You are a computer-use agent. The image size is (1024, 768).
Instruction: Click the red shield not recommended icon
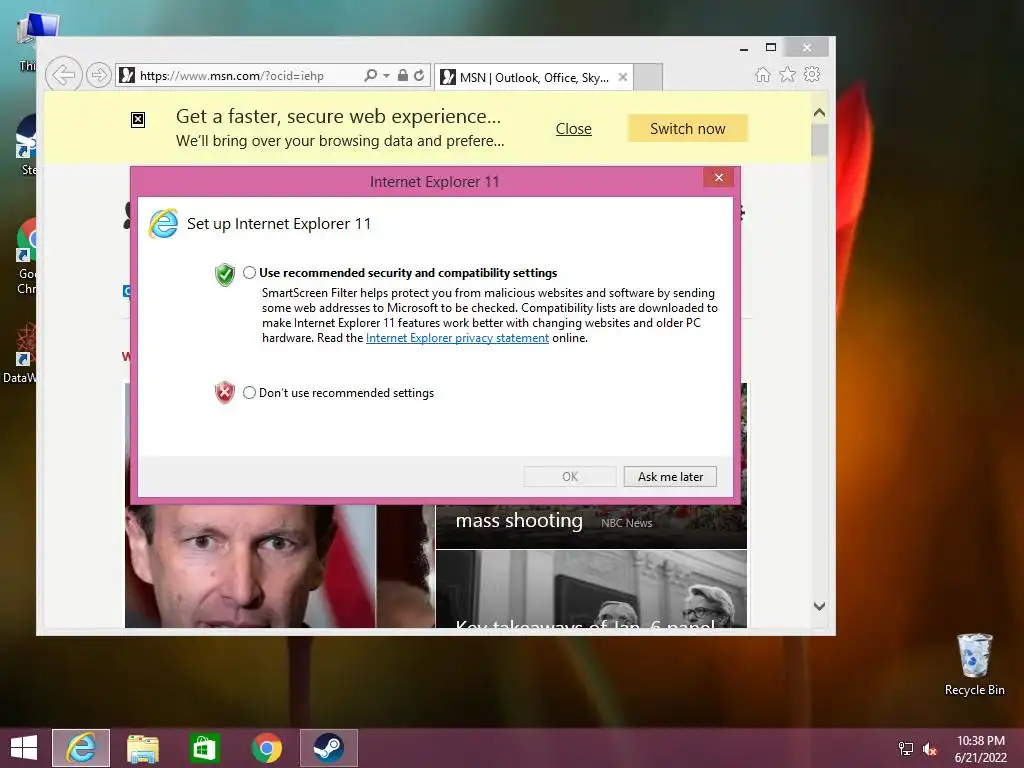[225, 392]
